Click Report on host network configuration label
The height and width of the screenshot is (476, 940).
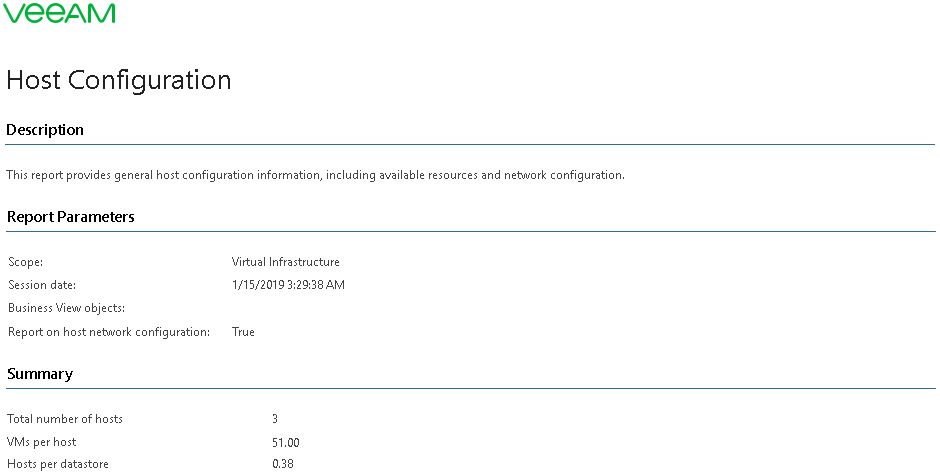click(109, 332)
